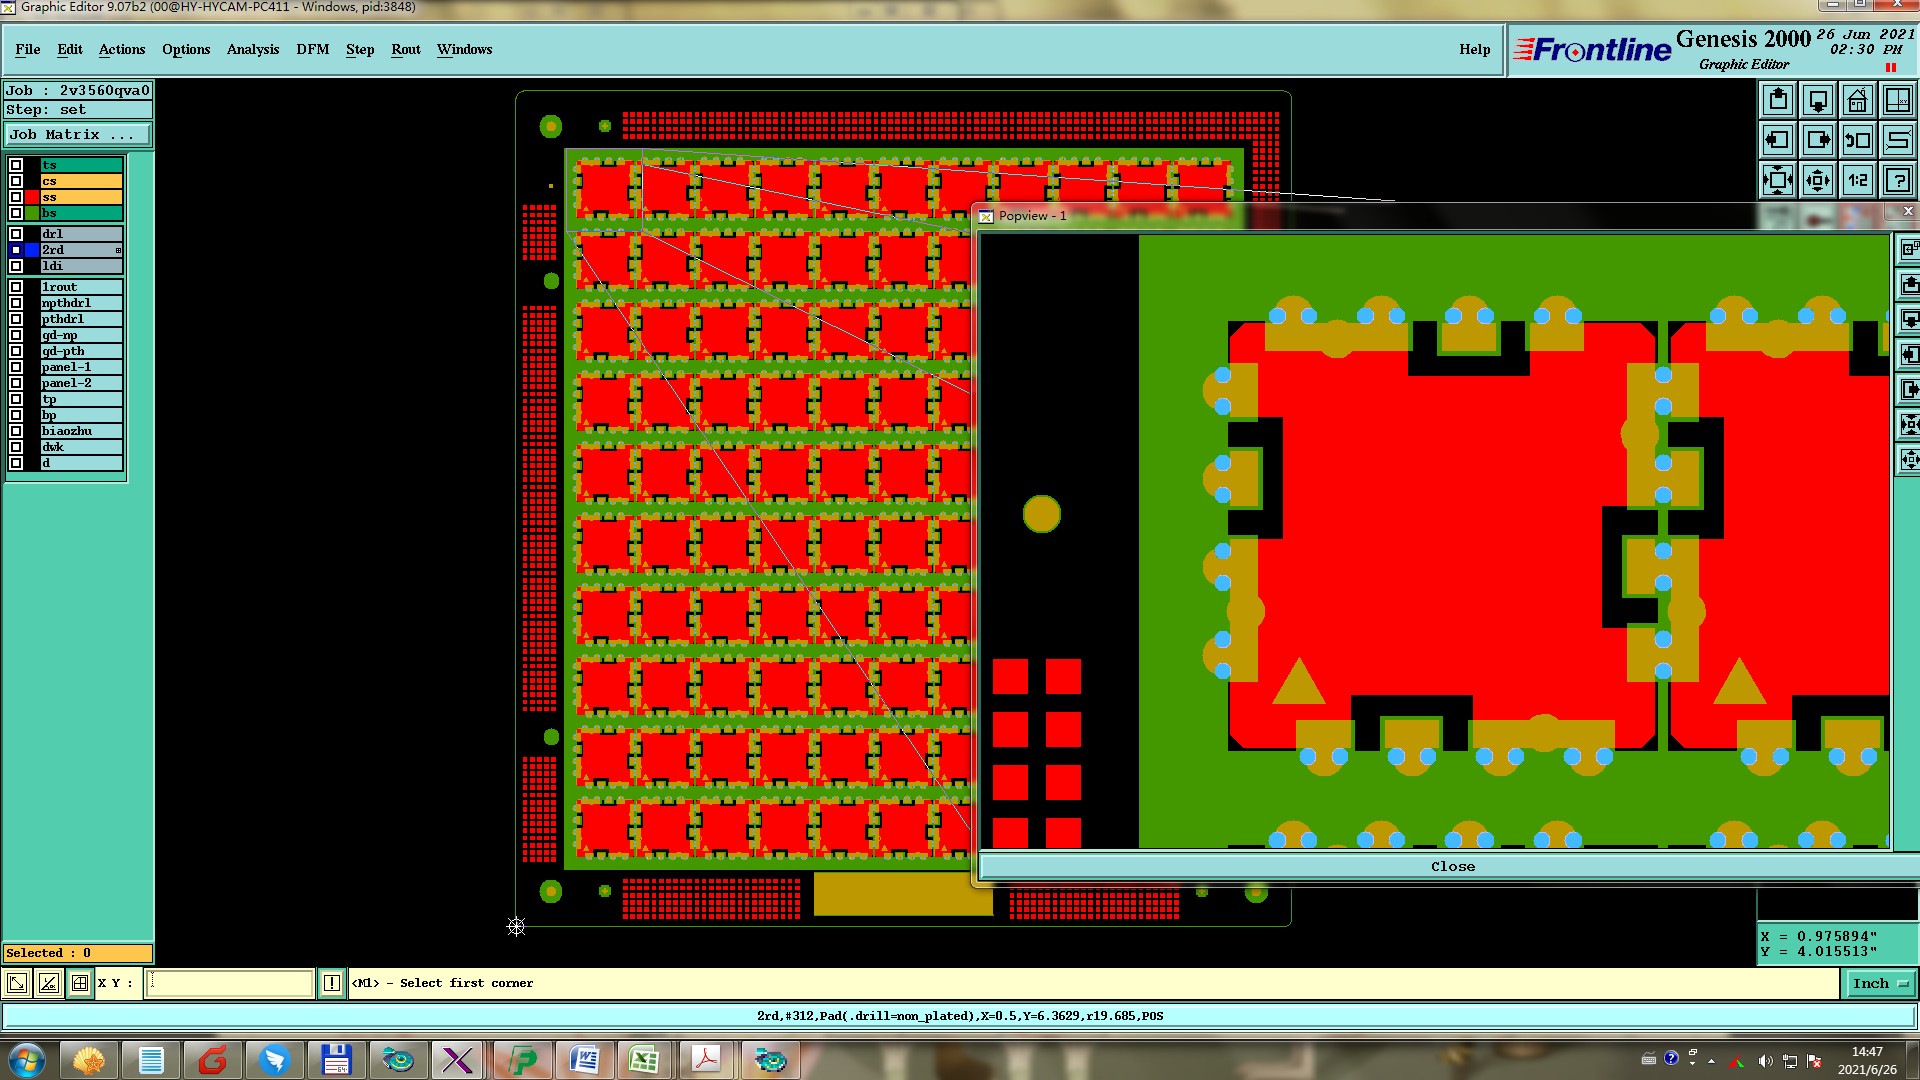The width and height of the screenshot is (1920, 1080).
Task: Click Close in the Popview window
Action: point(1452,867)
